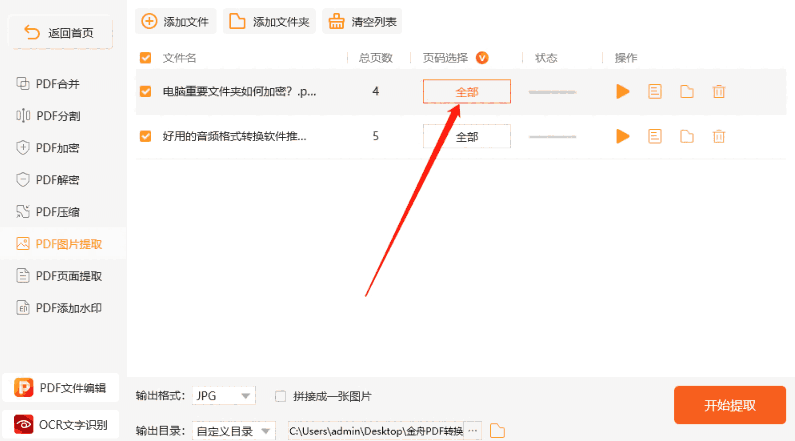Launch PDF文件编辑 tool
This screenshot has height=441, width=795.
coord(60,388)
